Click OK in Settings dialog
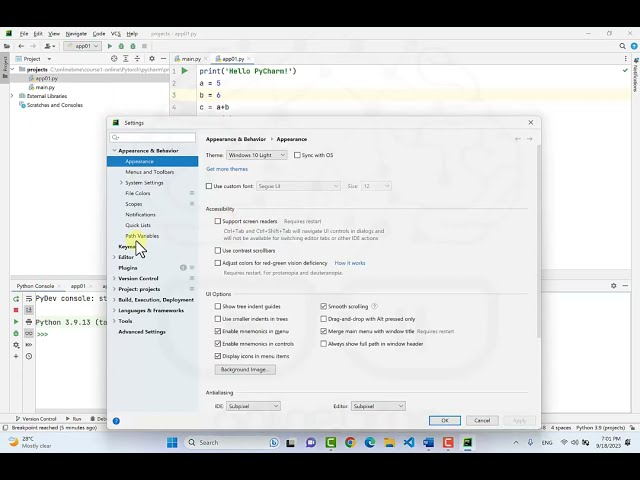This screenshot has width=640, height=480. point(445,420)
